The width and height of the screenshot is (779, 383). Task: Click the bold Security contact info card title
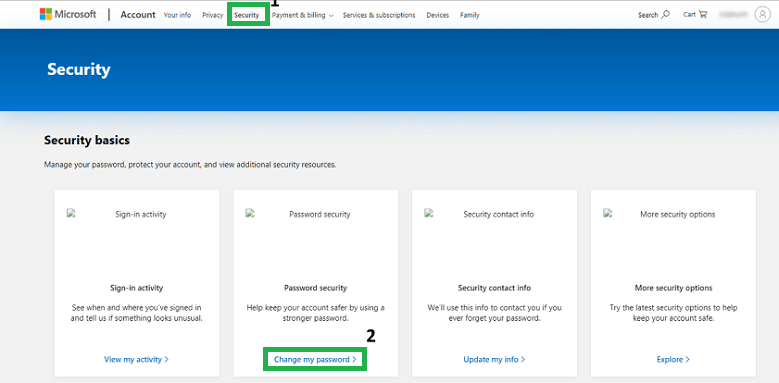(x=494, y=288)
